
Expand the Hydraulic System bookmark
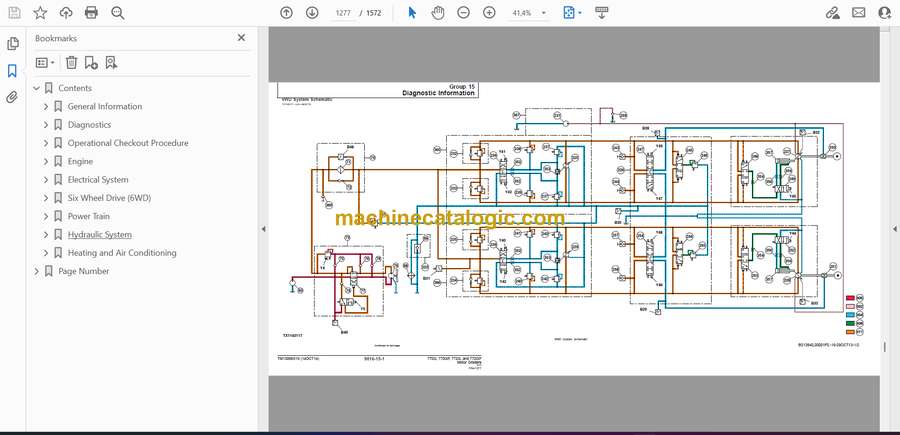click(46, 235)
